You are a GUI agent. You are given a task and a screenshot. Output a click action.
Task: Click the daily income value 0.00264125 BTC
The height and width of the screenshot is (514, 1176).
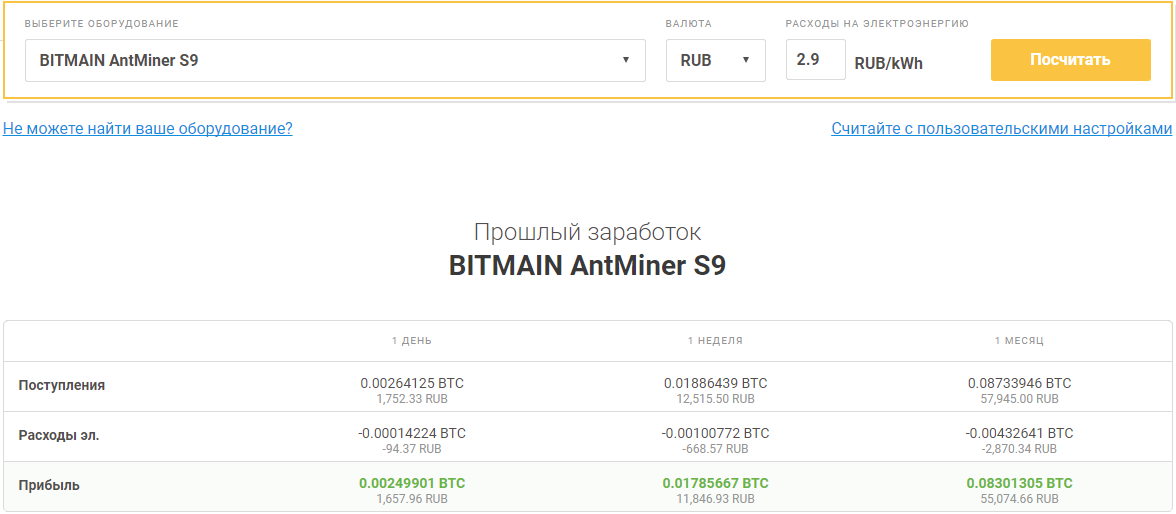coord(412,383)
